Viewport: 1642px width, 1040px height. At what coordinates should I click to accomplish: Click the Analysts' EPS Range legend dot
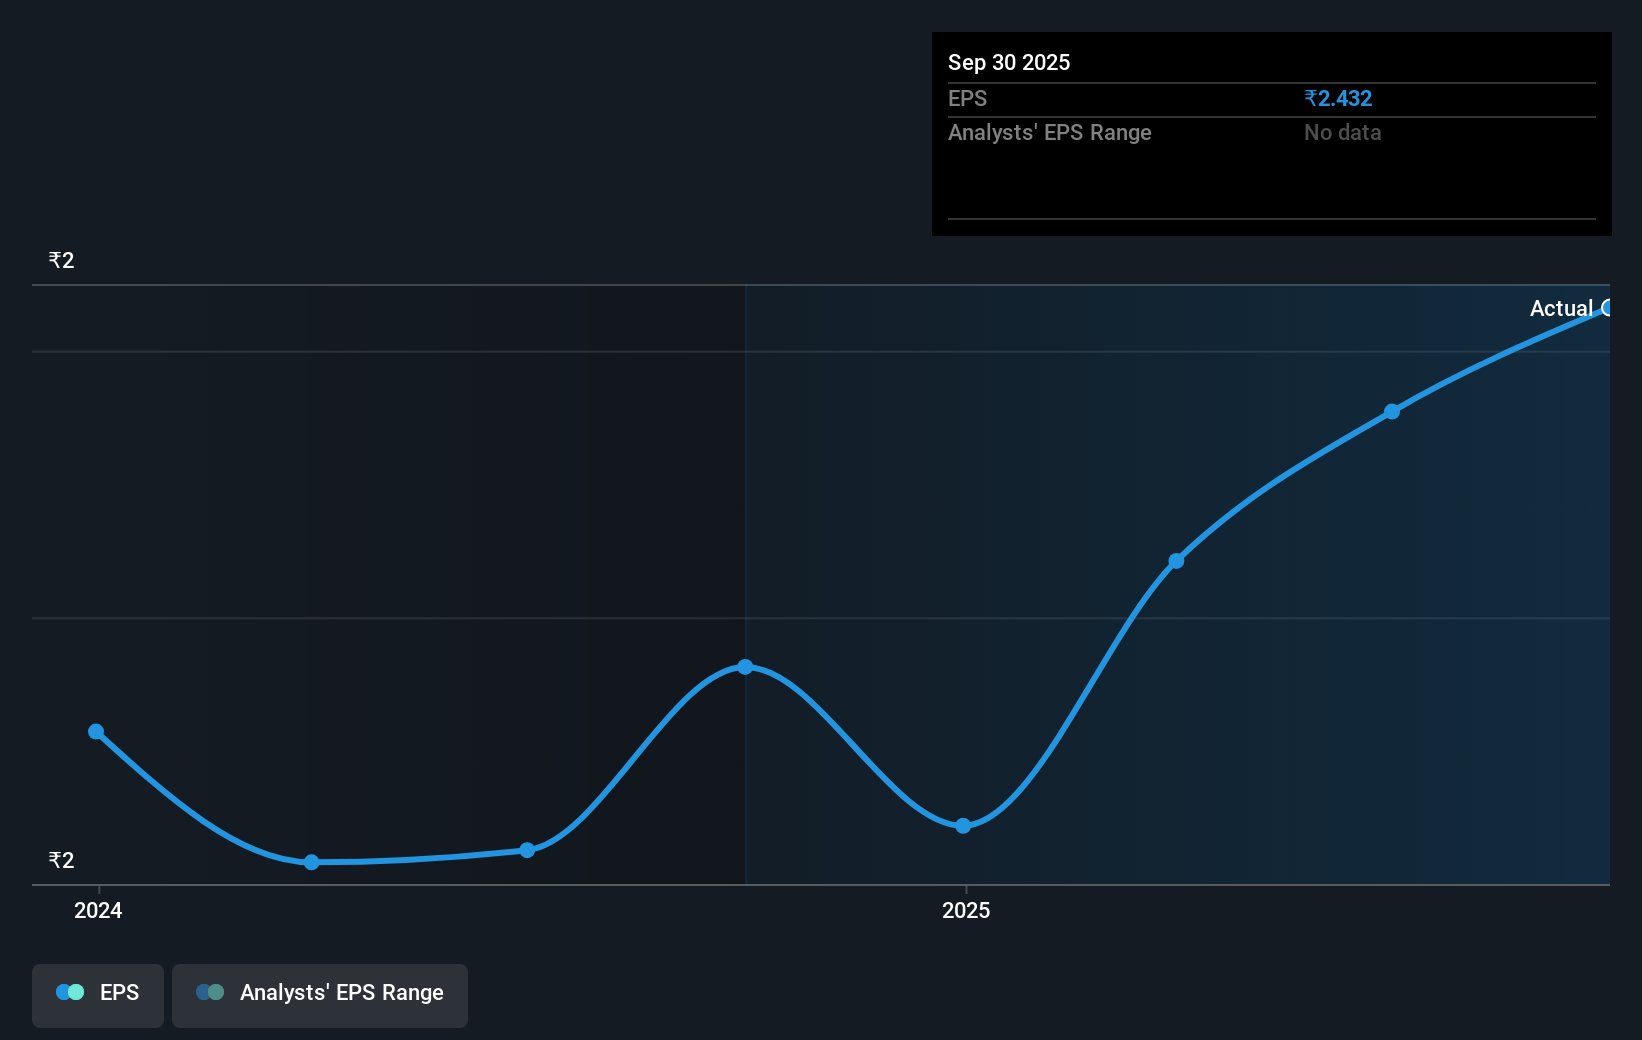click(209, 992)
